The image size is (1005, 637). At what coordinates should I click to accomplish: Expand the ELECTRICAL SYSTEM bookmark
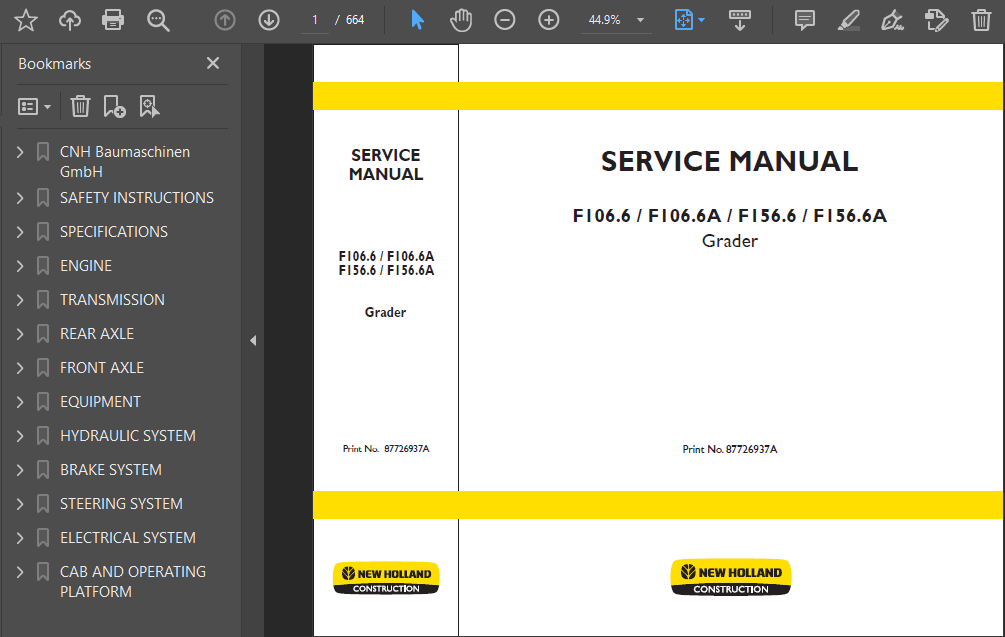point(20,538)
